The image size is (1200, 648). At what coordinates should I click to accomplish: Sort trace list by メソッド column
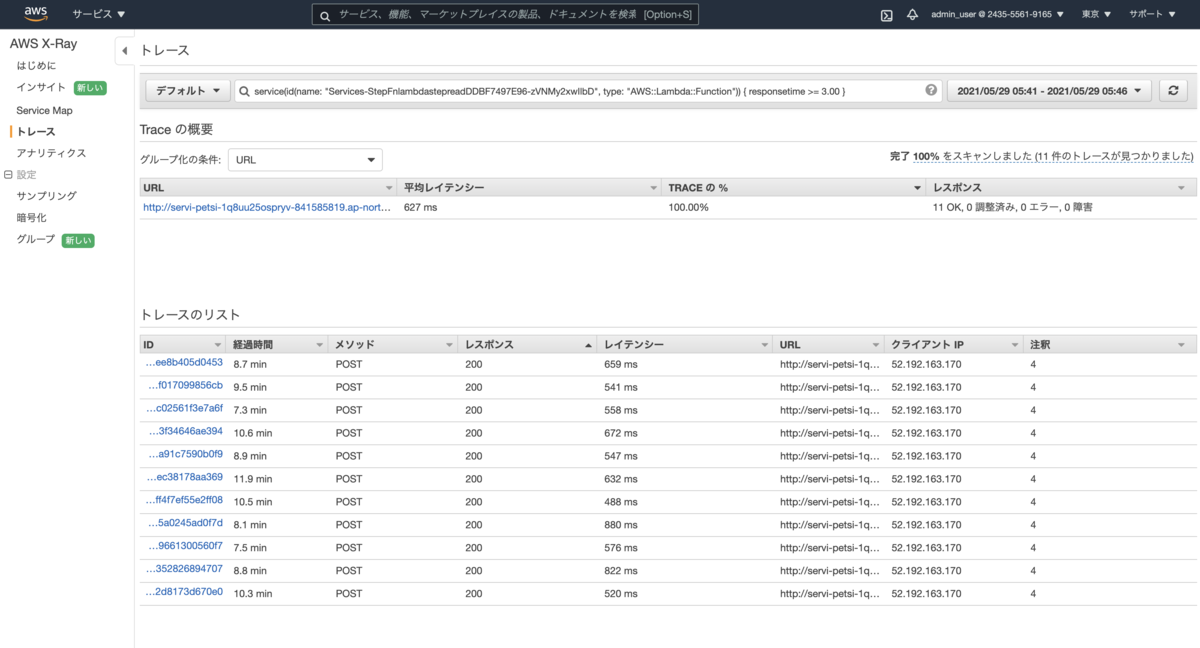point(392,344)
